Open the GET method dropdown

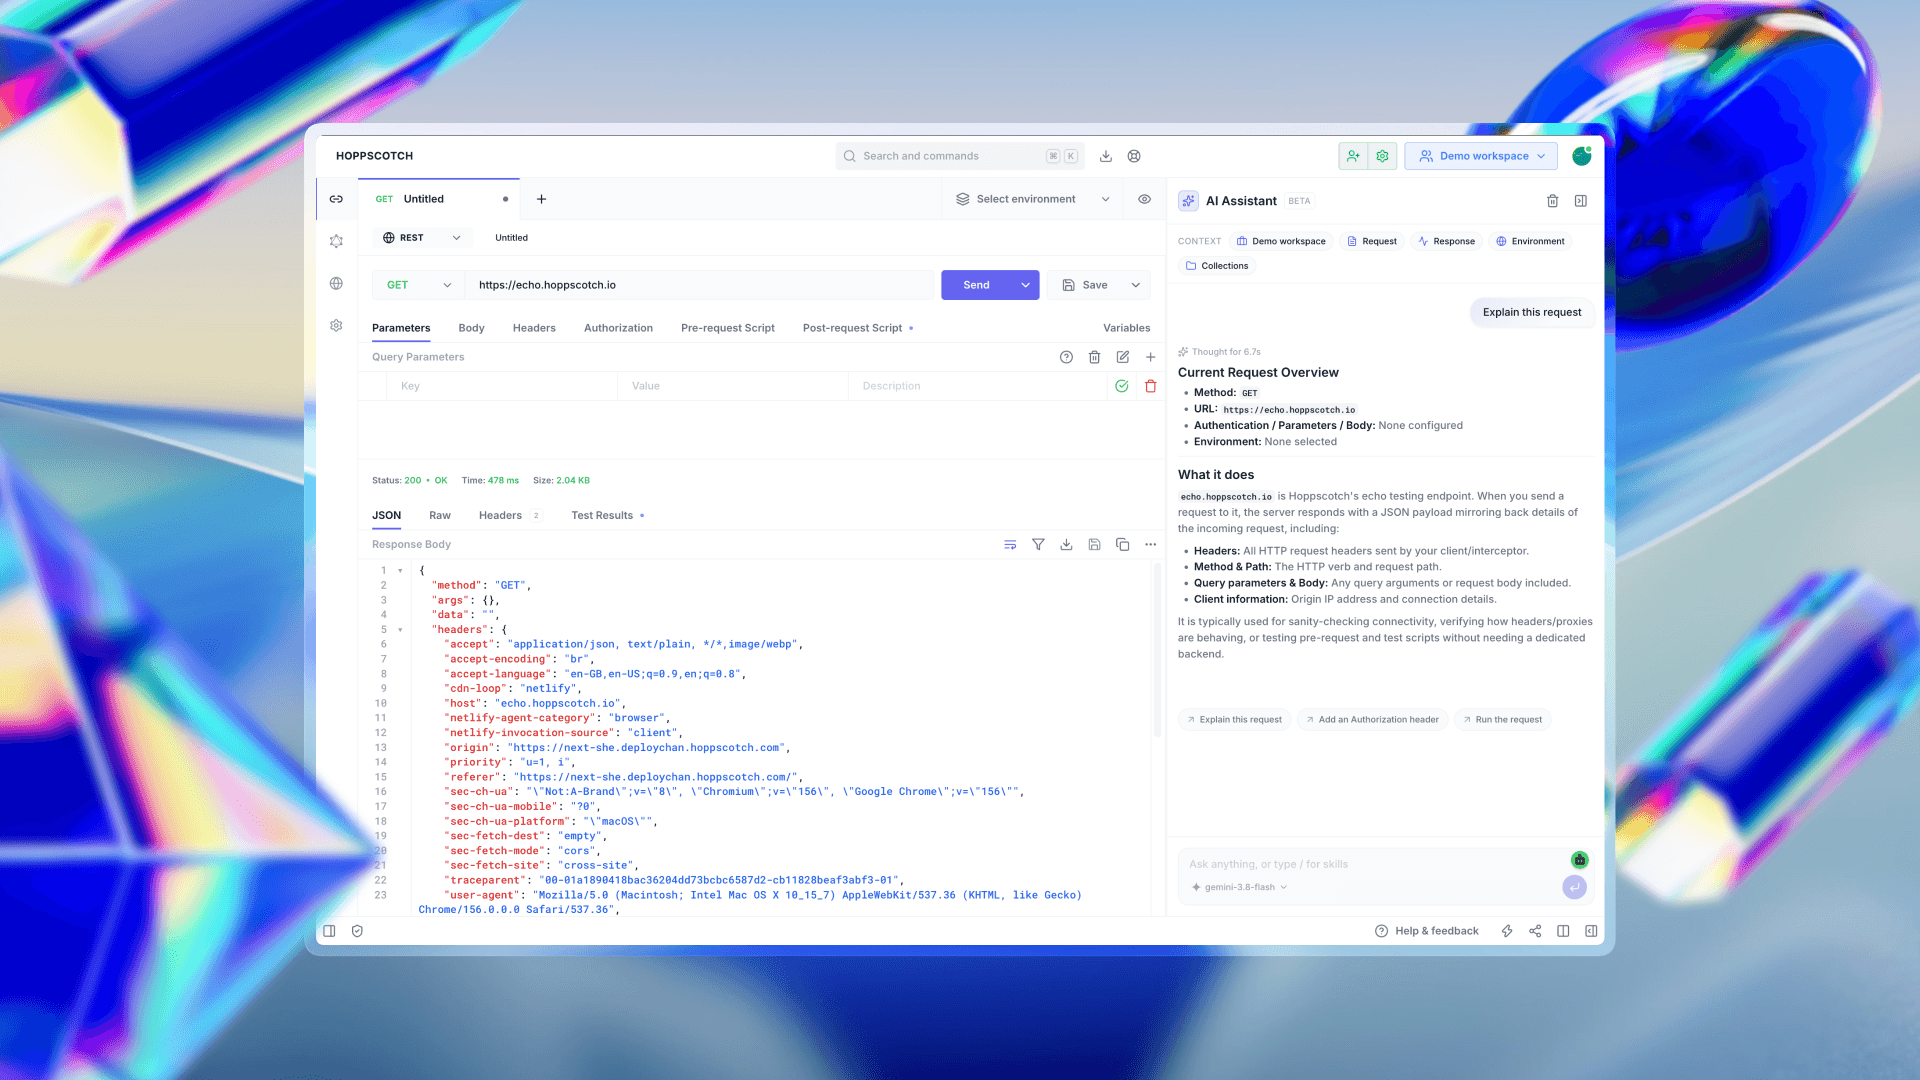coord(418,285)
